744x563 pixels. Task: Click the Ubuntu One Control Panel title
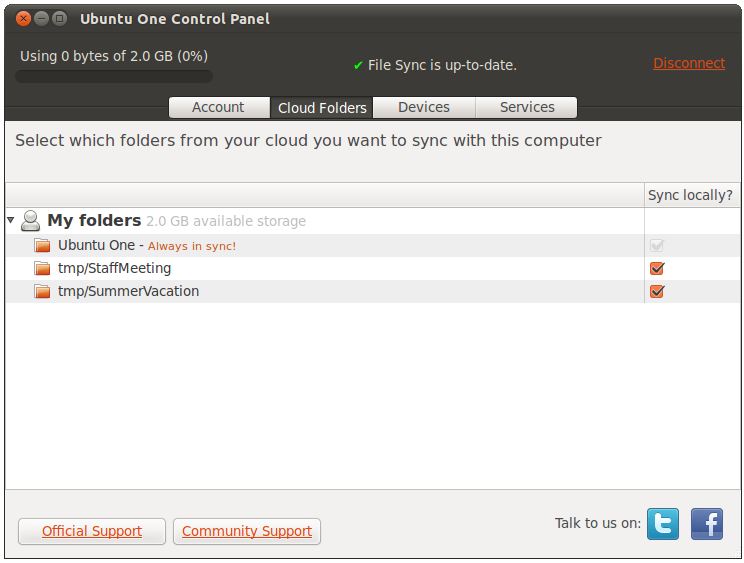click(175, 19)
